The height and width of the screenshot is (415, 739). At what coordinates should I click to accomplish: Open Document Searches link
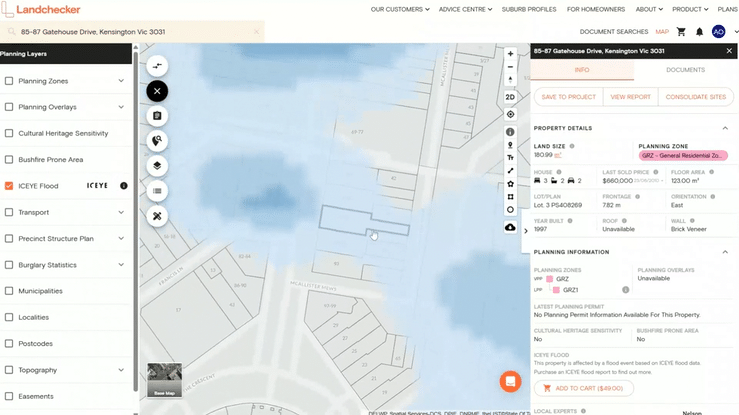pyautogui.click(x=614, y=32)
